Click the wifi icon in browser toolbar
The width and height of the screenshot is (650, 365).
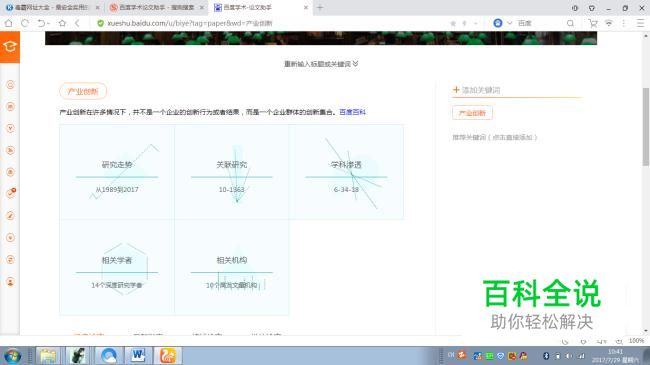tap(609, 24)
